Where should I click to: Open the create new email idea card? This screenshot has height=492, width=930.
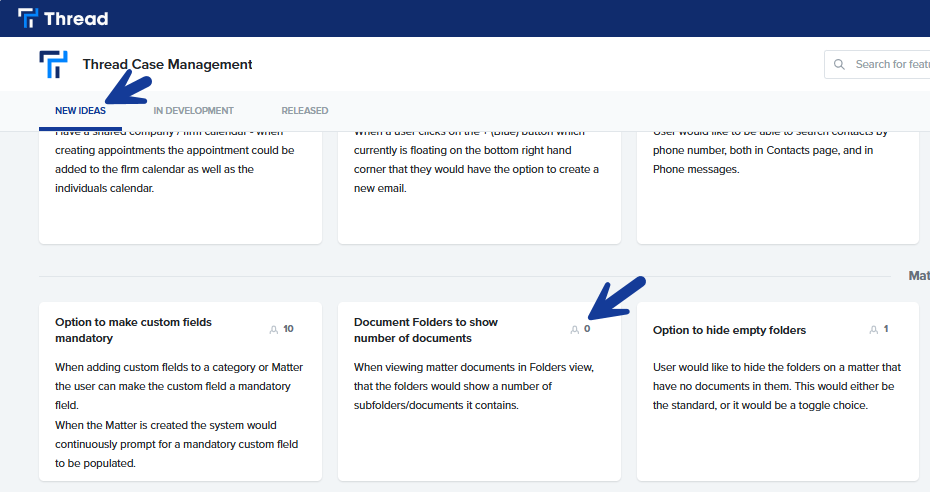(x=479, y=187)
